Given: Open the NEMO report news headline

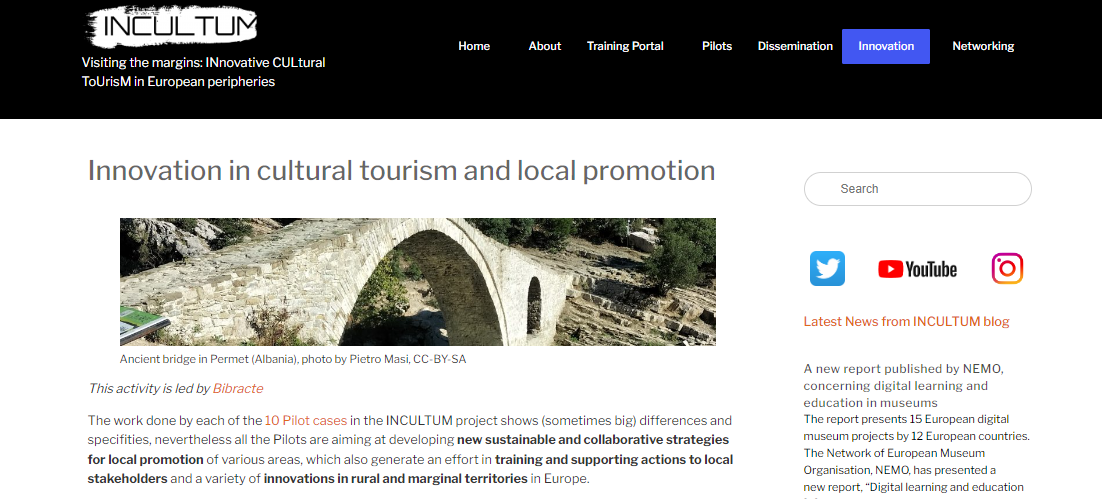Looking at the screenshot, I should 895,385.
